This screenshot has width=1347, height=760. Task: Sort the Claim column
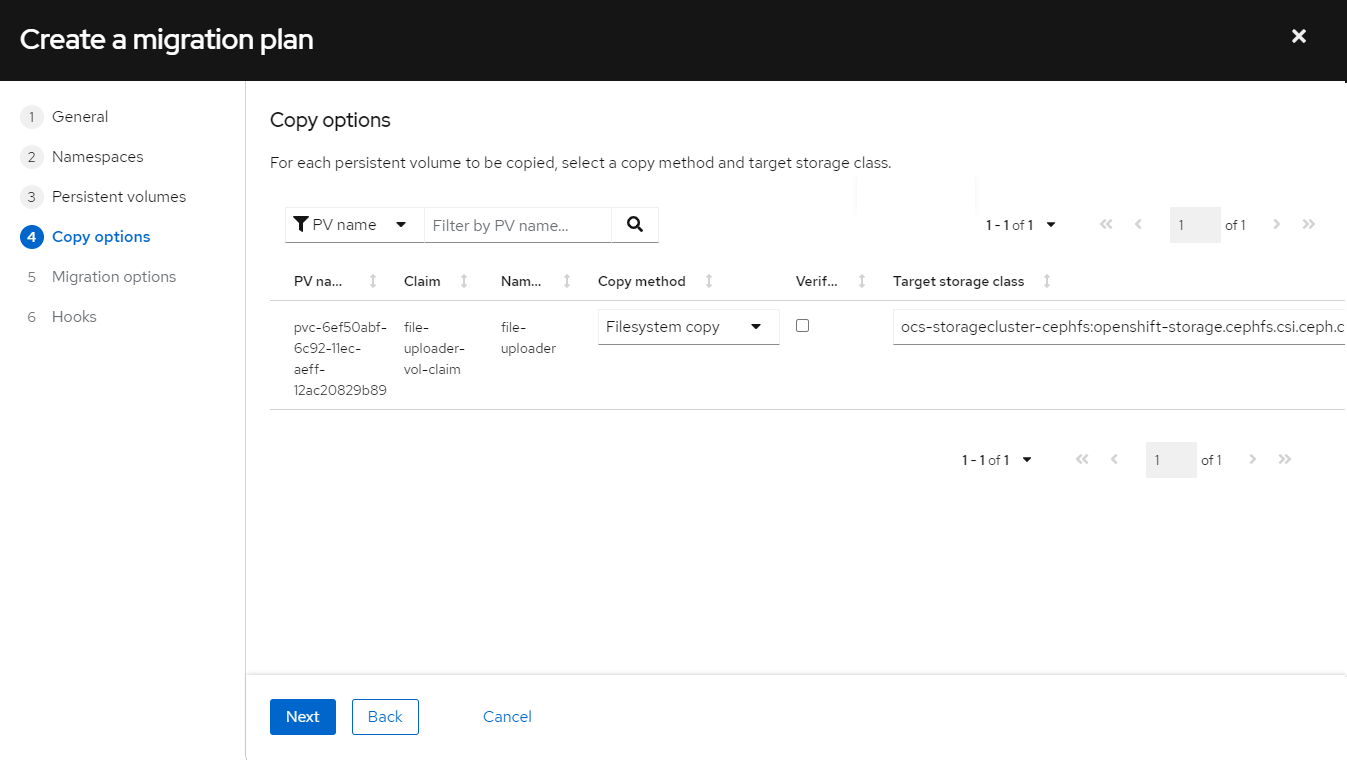463,281
